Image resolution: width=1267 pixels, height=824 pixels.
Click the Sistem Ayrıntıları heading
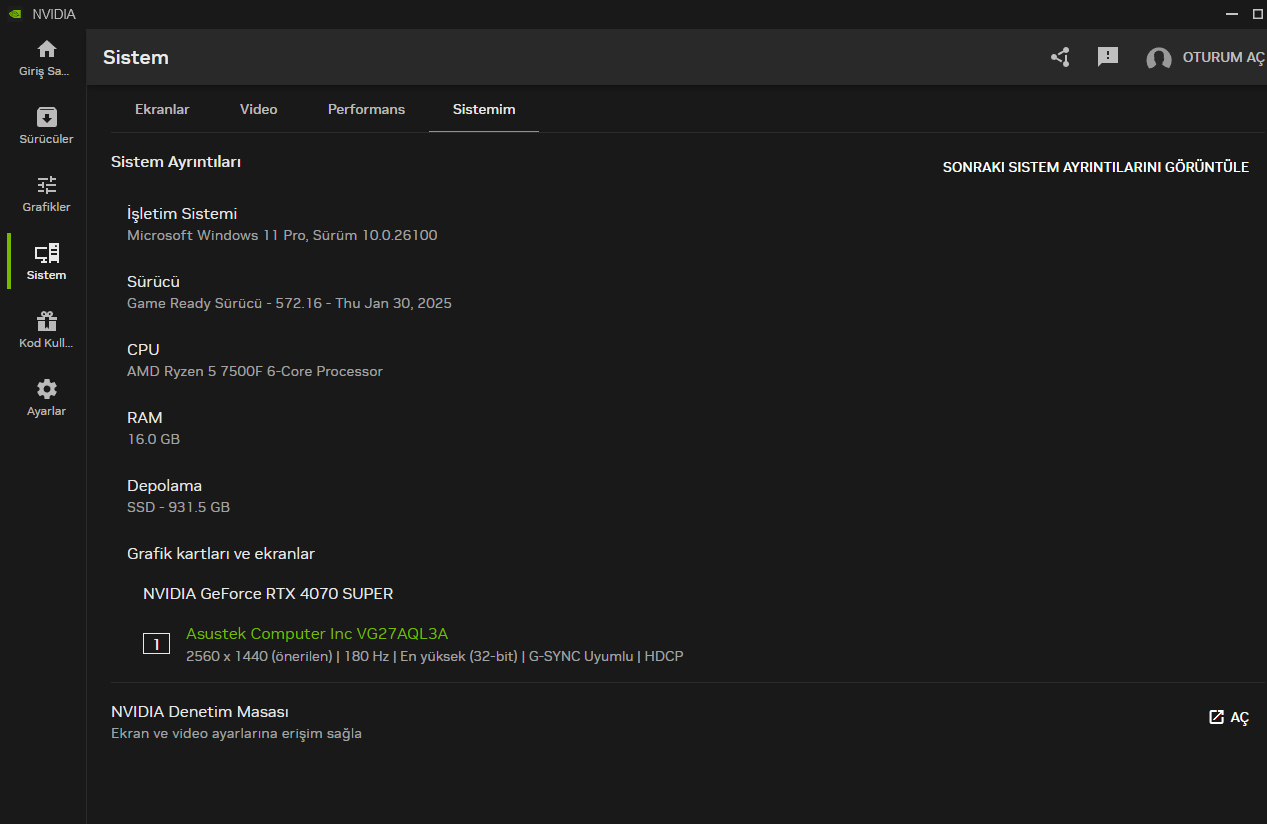point(176,161)
